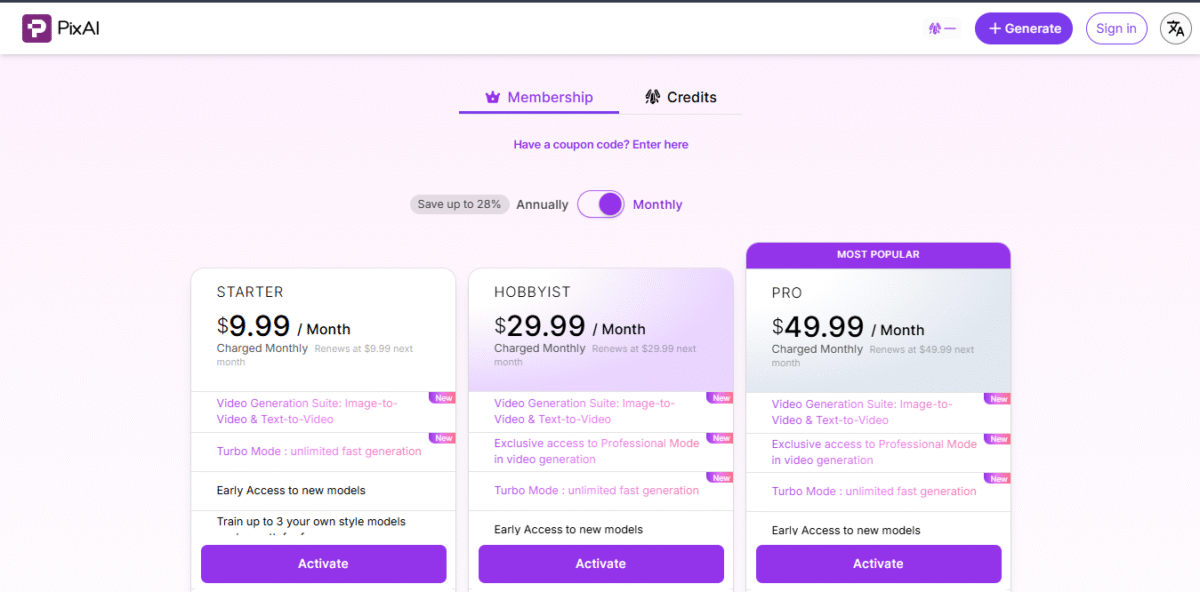Select the Membership tab
The height and width of the screenshot is (592, 1200).
click(539, 97)
